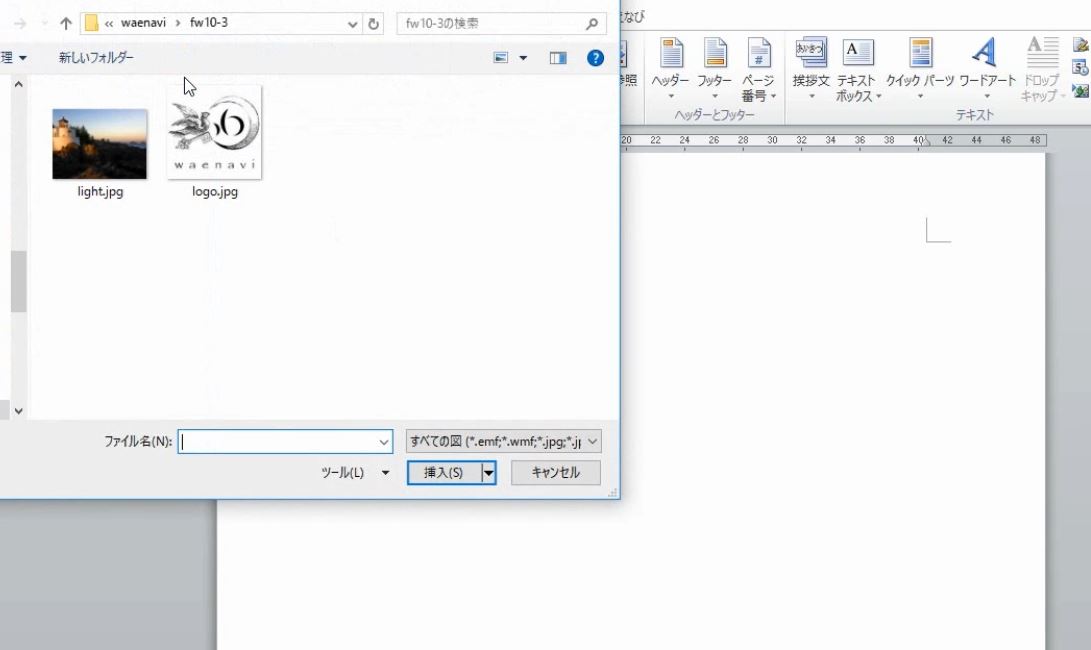Click the search magnifier icon

click(x=592, y=24)
